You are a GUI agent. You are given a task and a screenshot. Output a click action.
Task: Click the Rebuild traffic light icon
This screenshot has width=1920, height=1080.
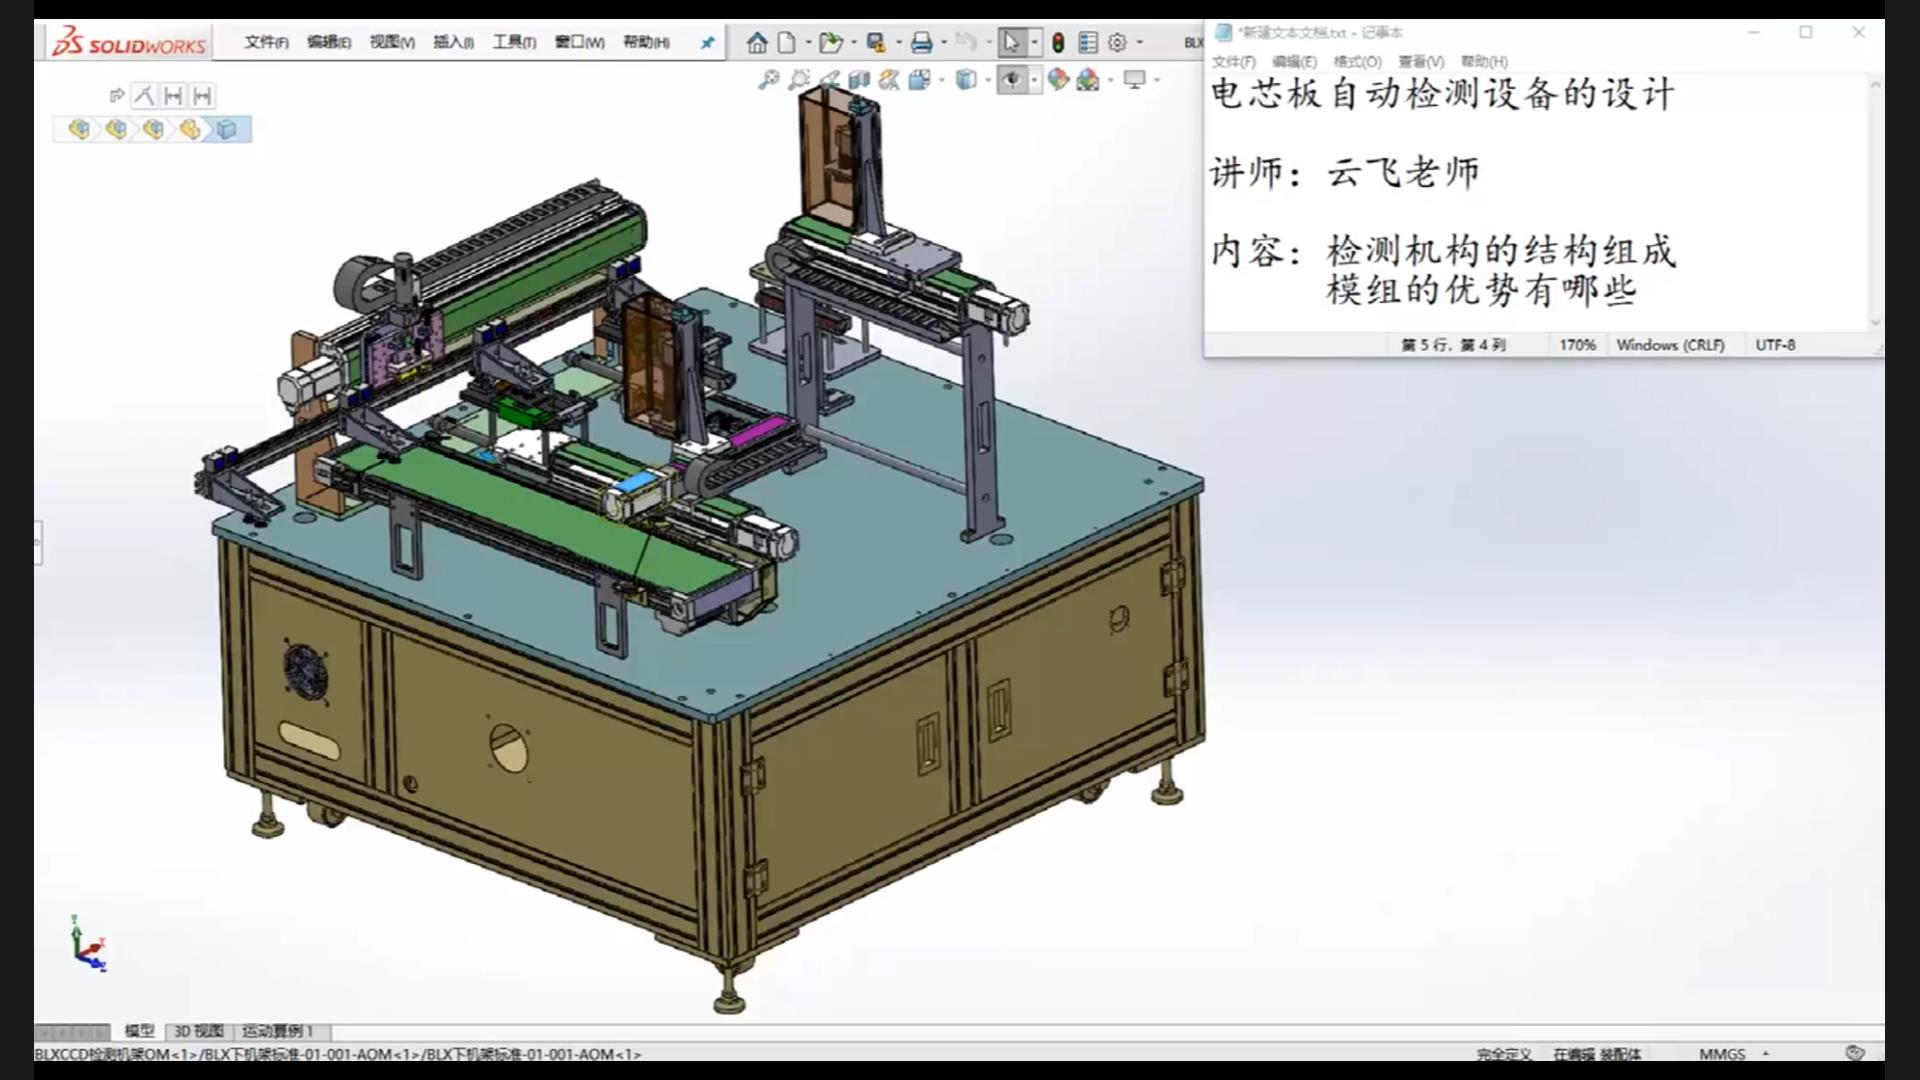pyautogui.click(x=1058, y=42)
